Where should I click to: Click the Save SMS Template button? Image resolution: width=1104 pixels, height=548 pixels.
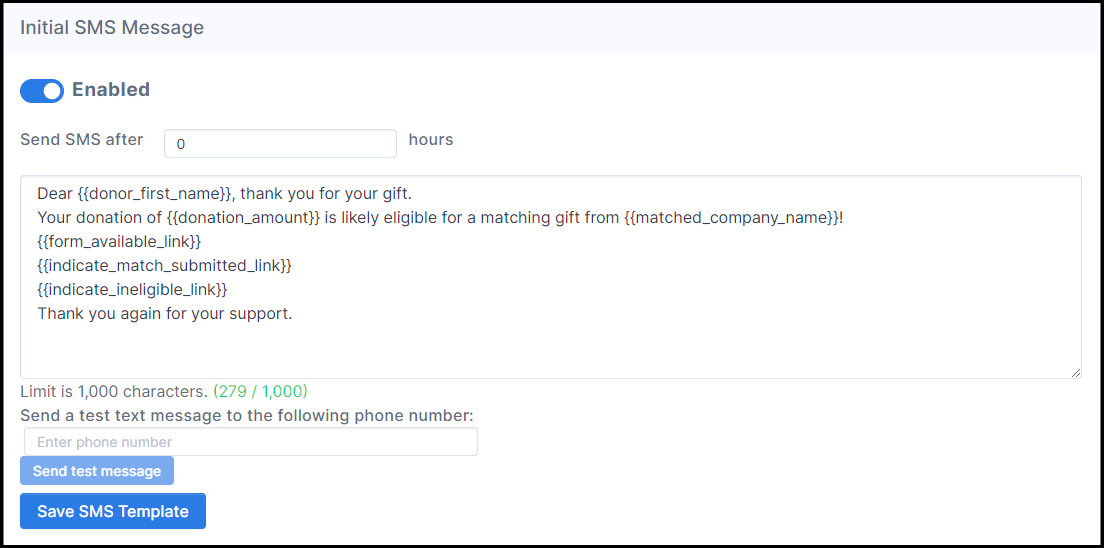113,511
